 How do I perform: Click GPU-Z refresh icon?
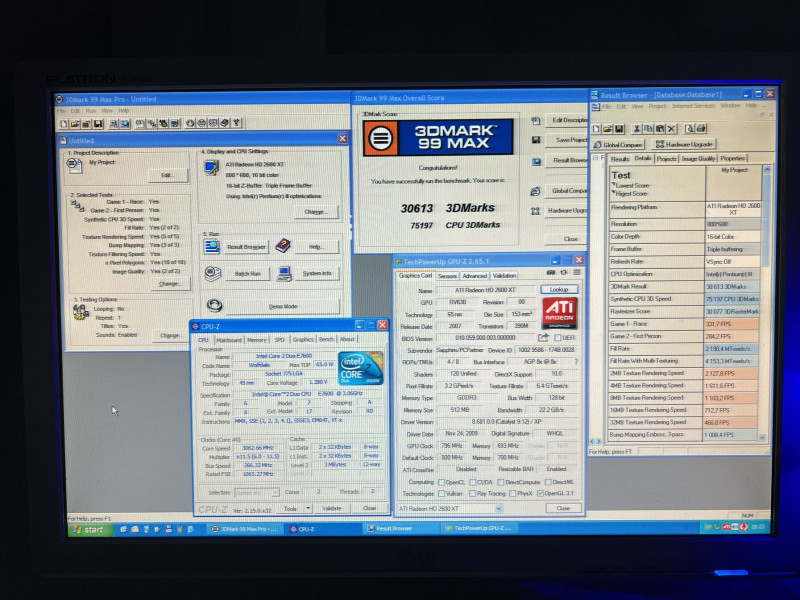tap(564, 272)
